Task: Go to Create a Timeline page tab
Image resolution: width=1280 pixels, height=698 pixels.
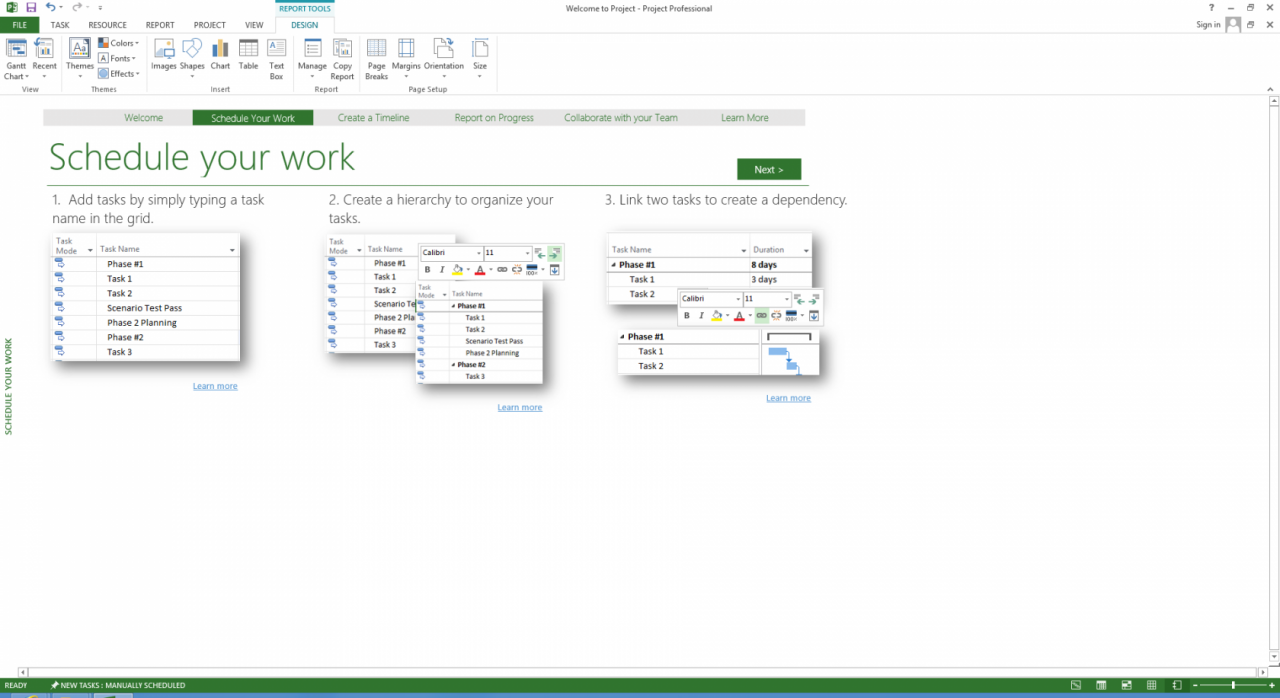Action: [x=373, y=118]
